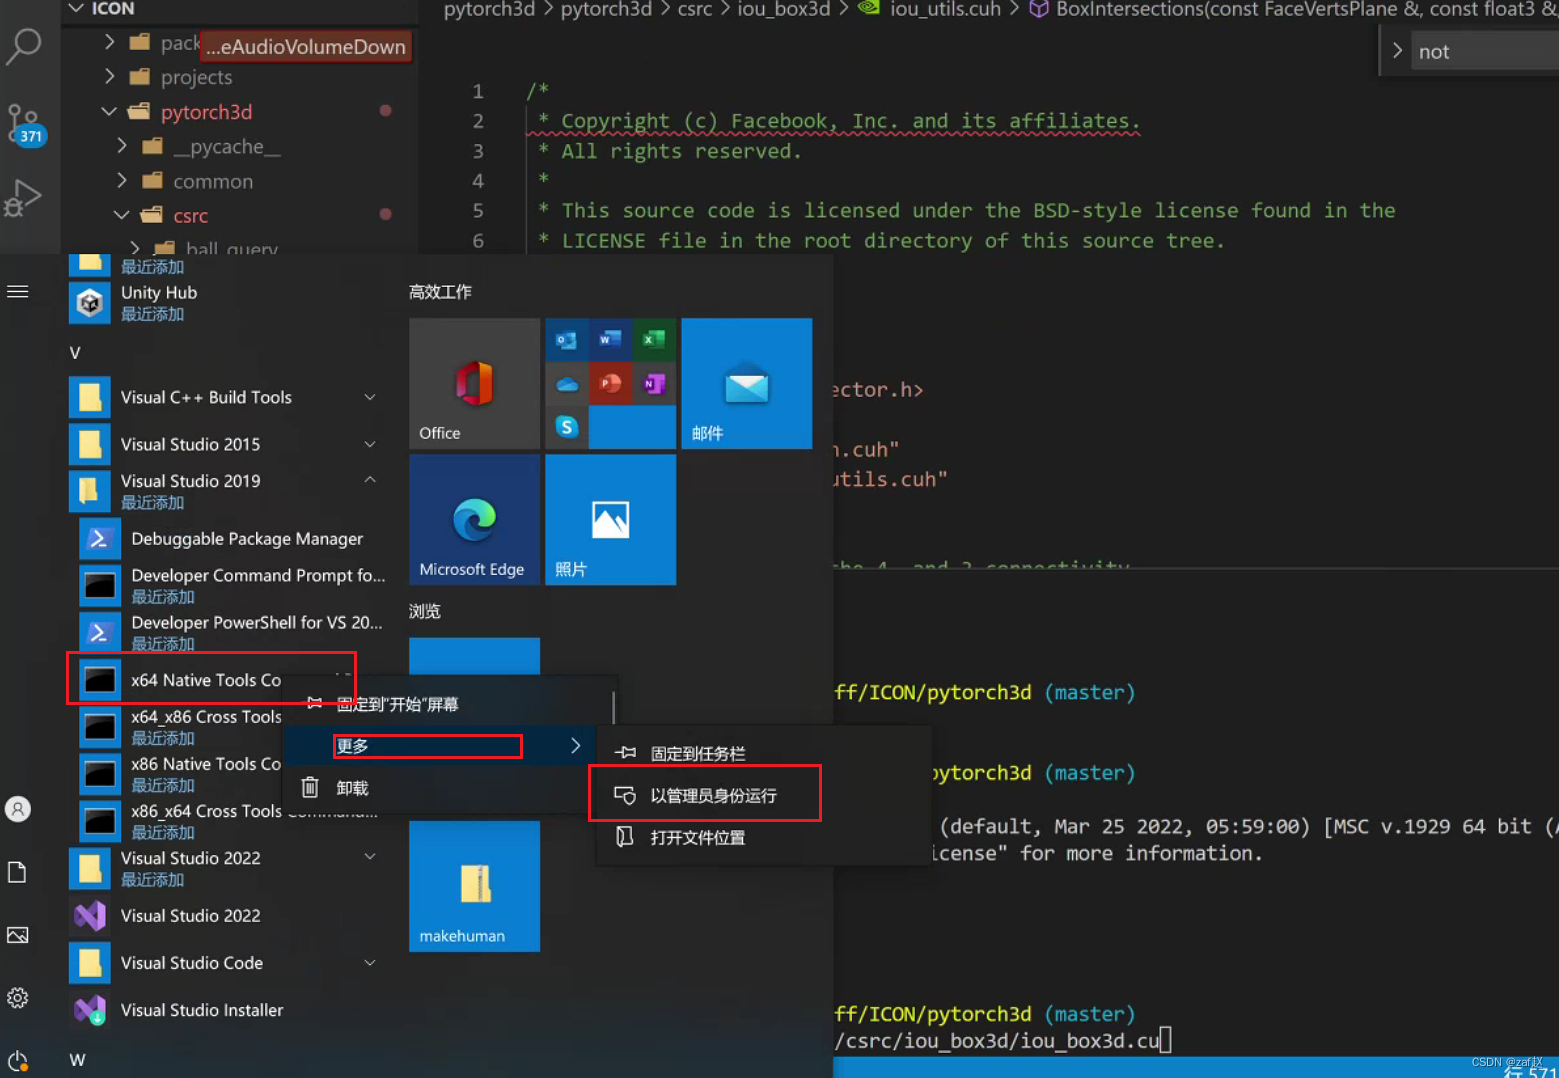1559x1078 pixels.
Task: Launch Unity Hub from the Start menu
Action: [158, 292]
